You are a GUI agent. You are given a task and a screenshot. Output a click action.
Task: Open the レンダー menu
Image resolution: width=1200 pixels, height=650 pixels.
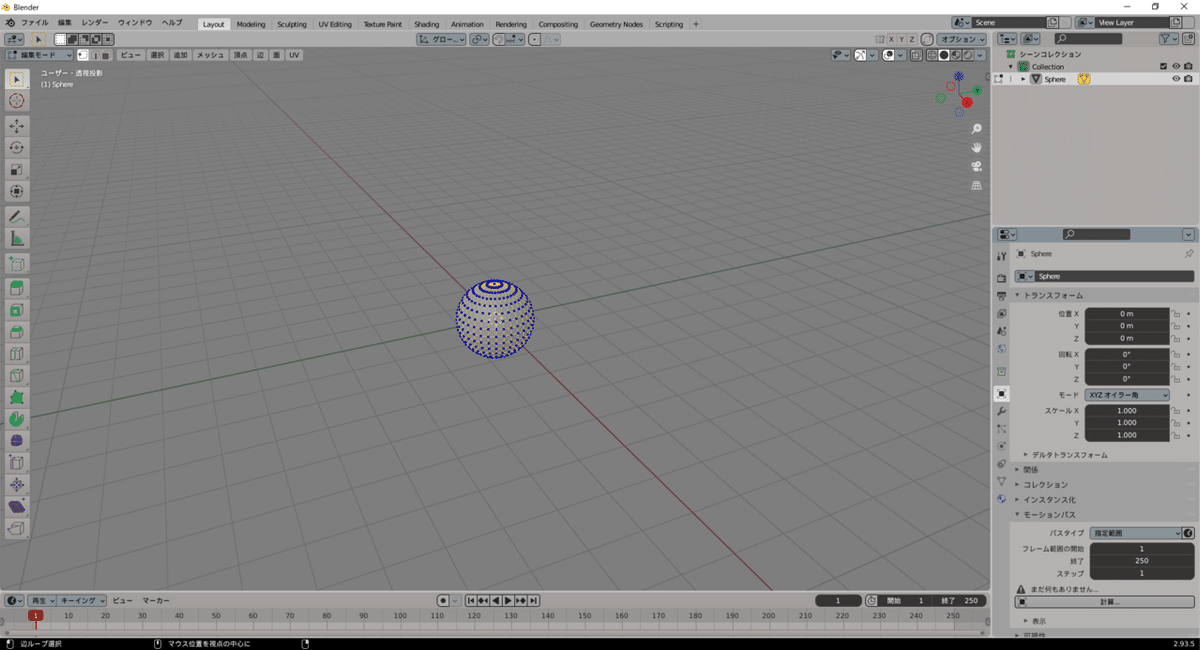[95, 22]
